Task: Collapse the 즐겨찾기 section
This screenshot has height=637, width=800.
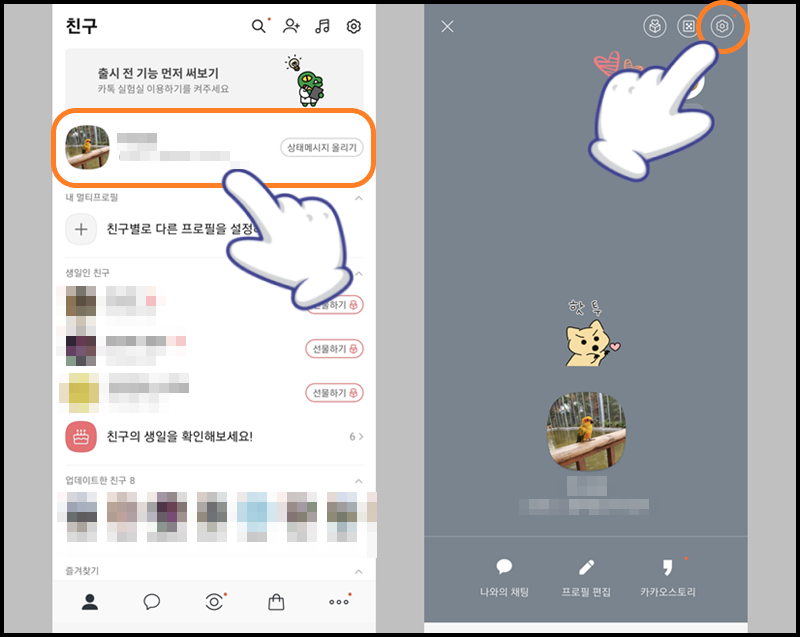Action: click(359, 571)
